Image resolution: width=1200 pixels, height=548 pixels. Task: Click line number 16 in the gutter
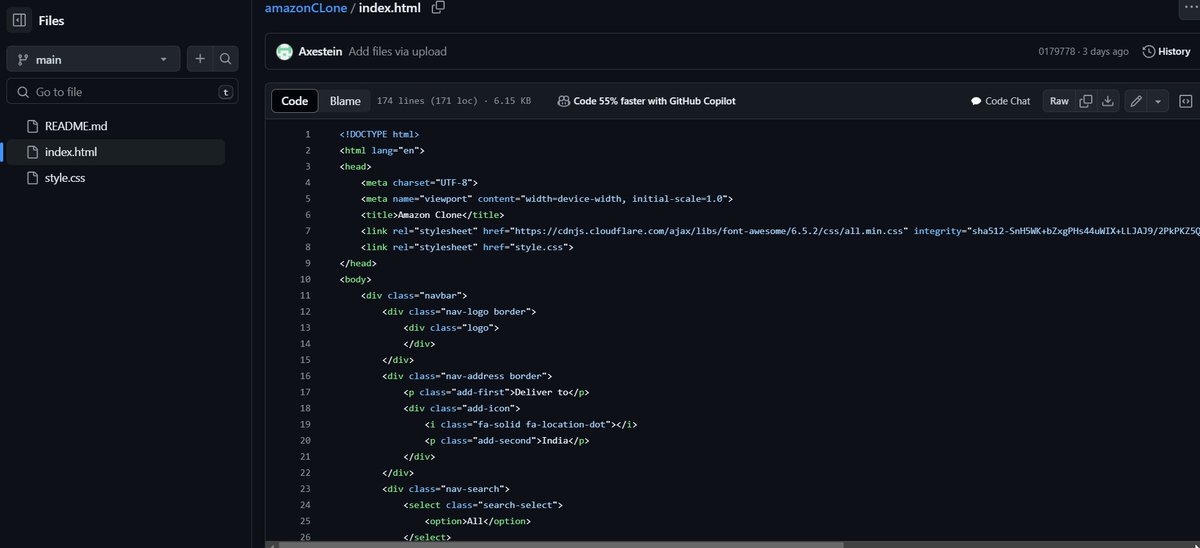(x=305, y=376)
